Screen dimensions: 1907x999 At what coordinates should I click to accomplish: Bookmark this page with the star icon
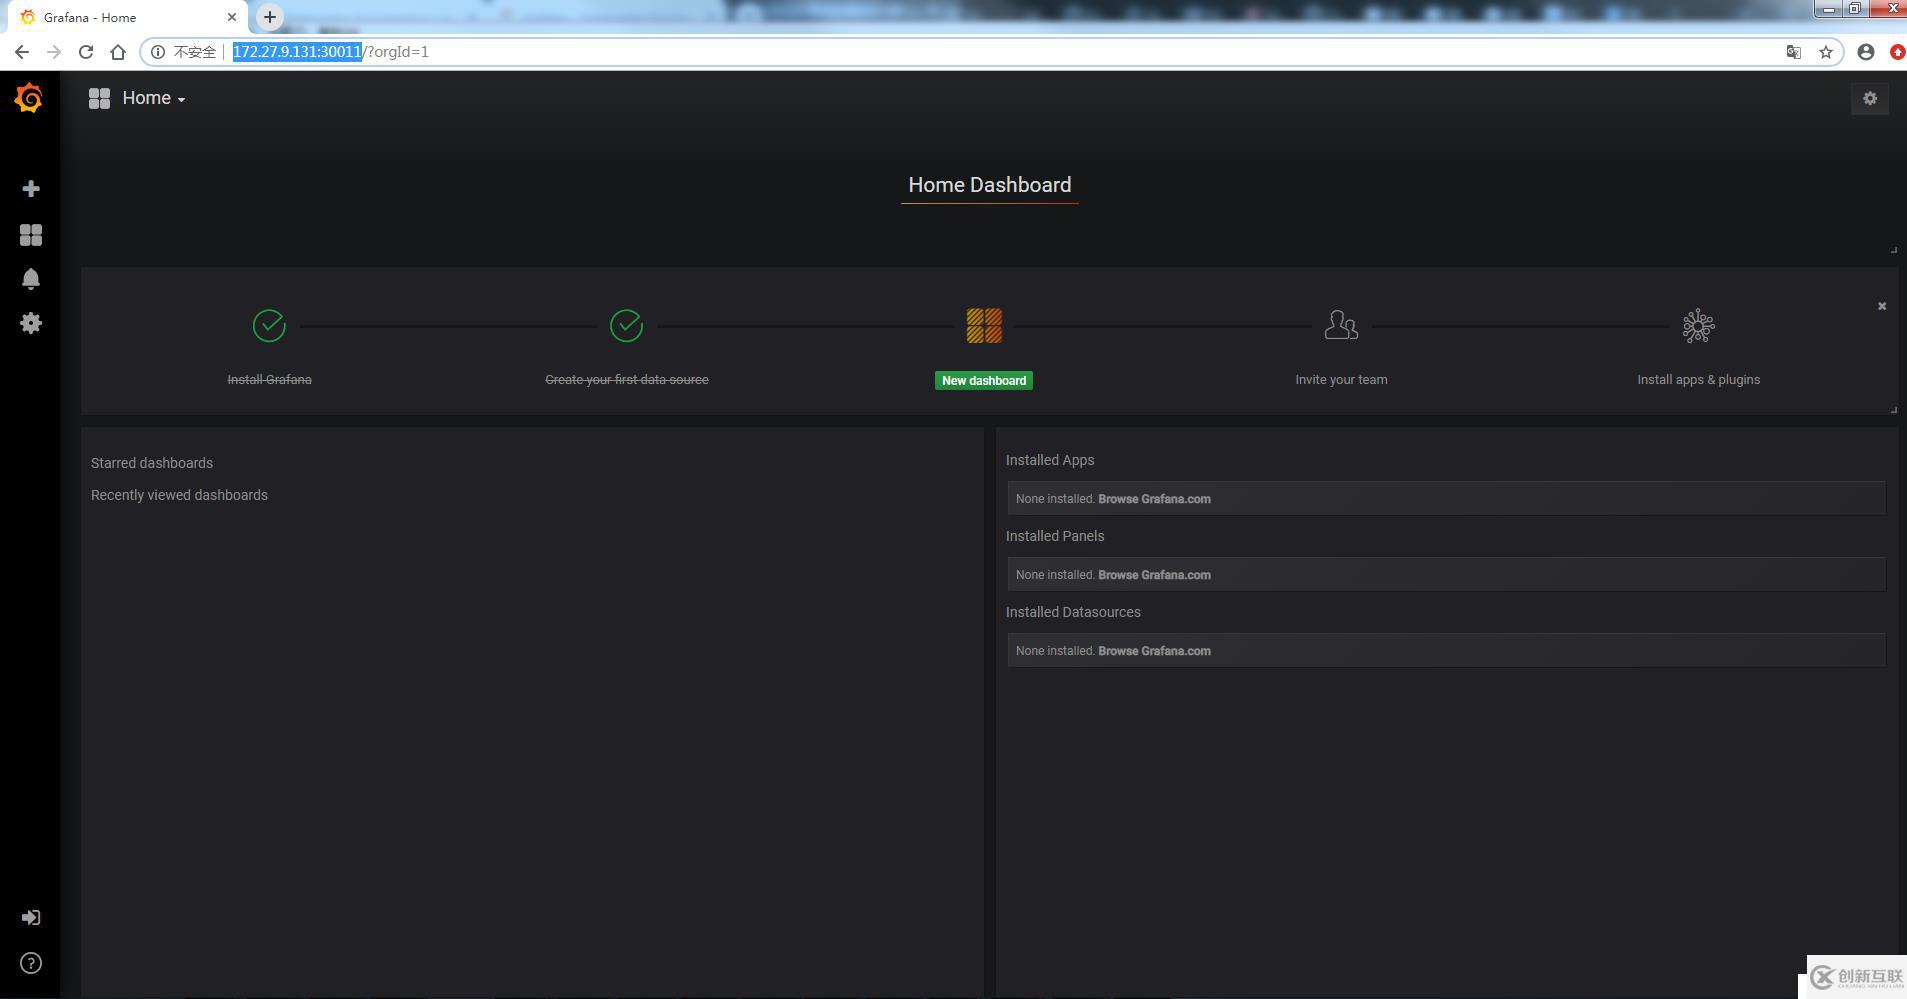pos(1825,52)
